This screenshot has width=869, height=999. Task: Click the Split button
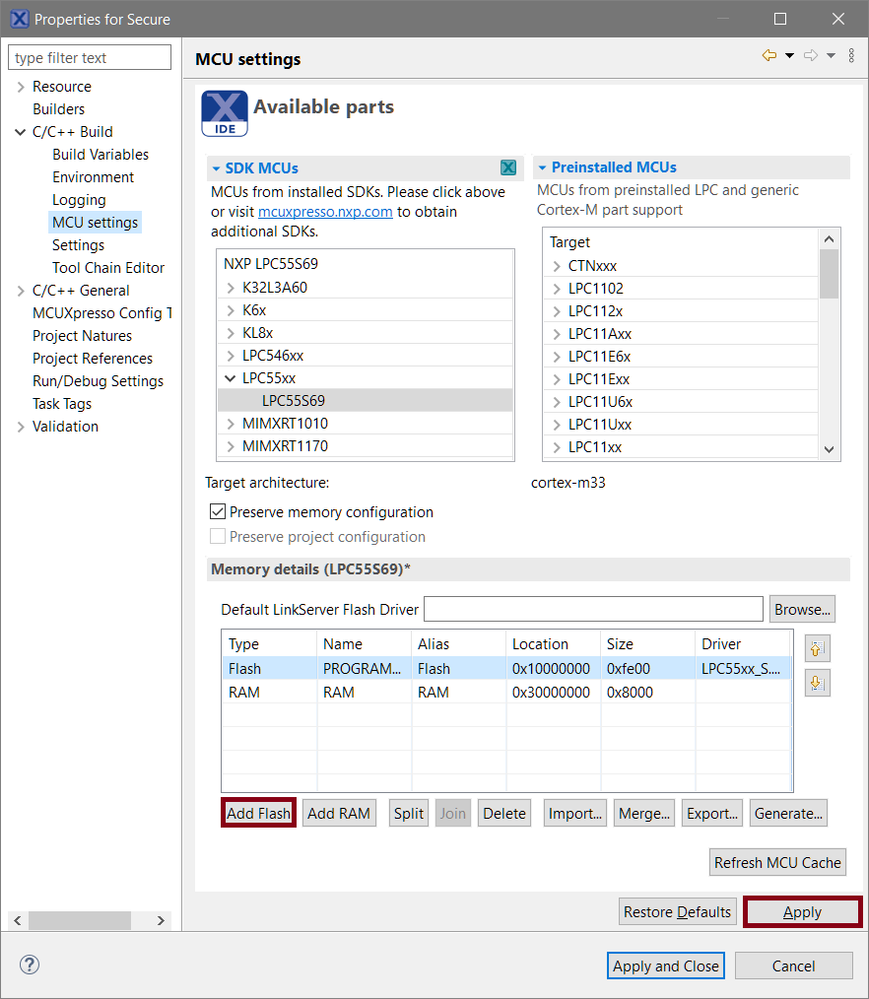click(x=408, y=813)
